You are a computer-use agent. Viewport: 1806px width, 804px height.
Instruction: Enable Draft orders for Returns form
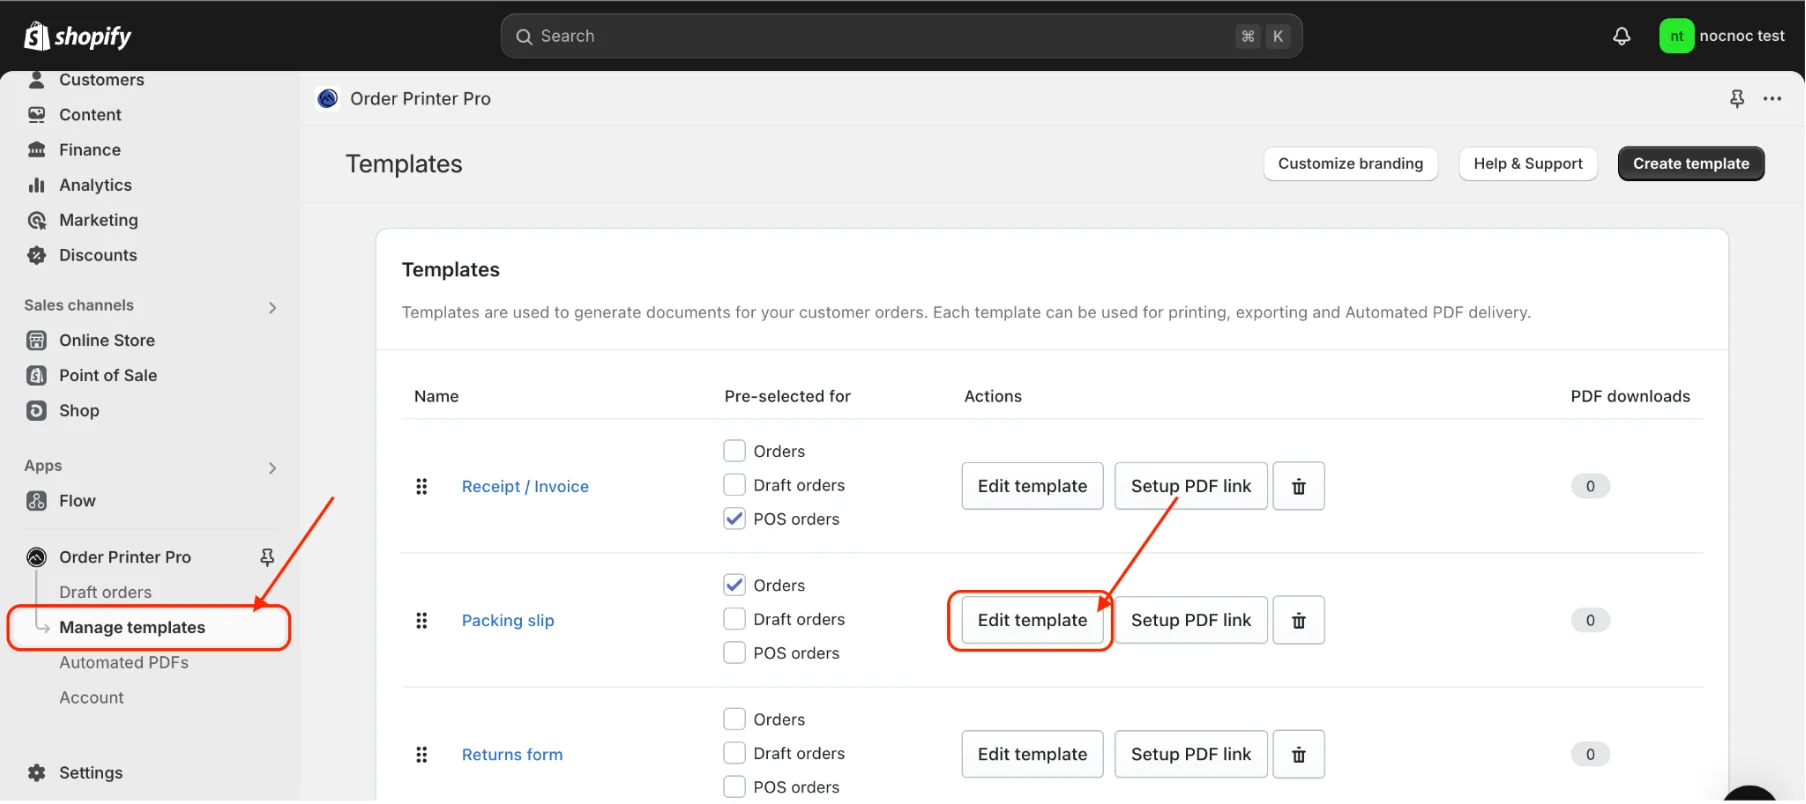(734, 753)
